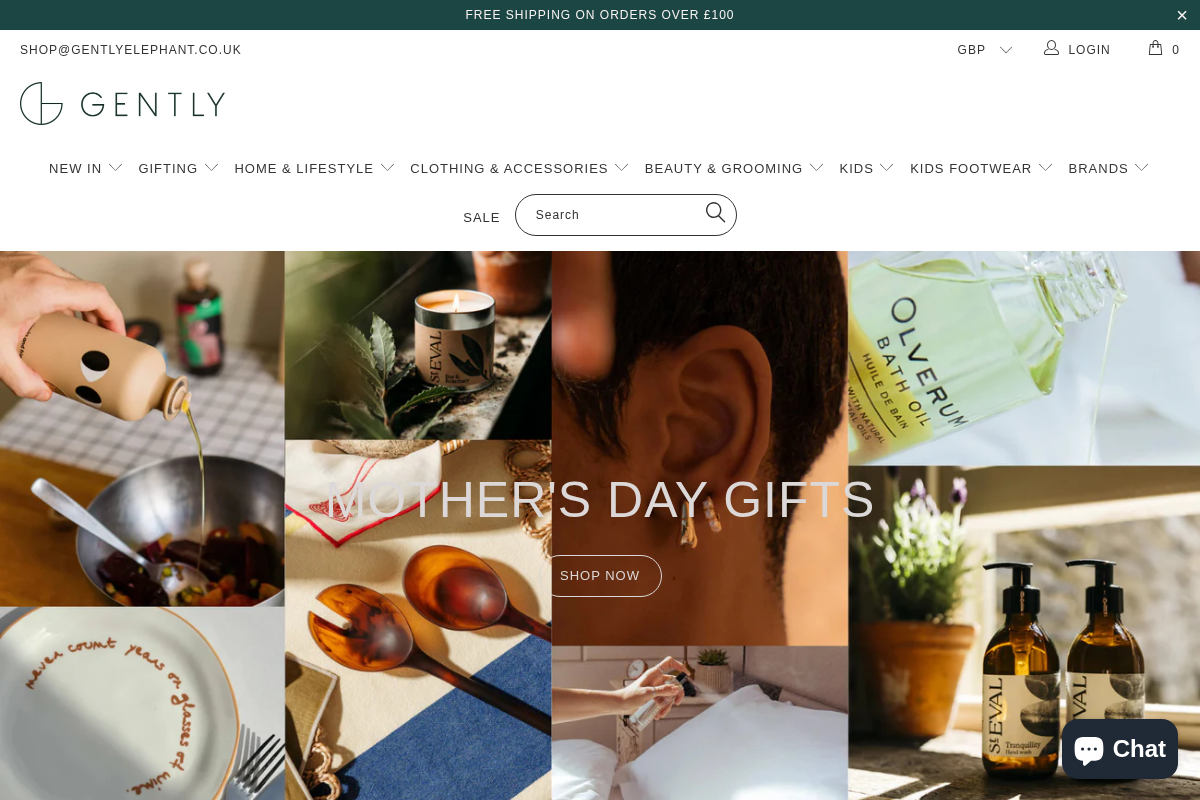Click the Mother's Day Gifts banner heading
This screenshot has width=1200, height=800.
pos(600,500)
